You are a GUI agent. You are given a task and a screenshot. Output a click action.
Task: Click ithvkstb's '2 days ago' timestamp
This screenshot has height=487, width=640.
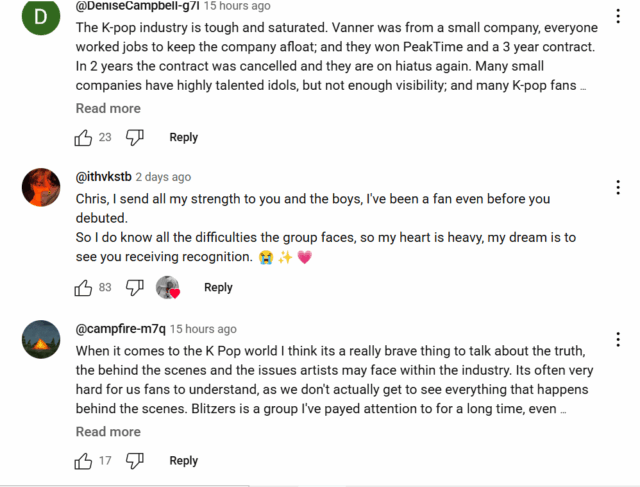163,177
